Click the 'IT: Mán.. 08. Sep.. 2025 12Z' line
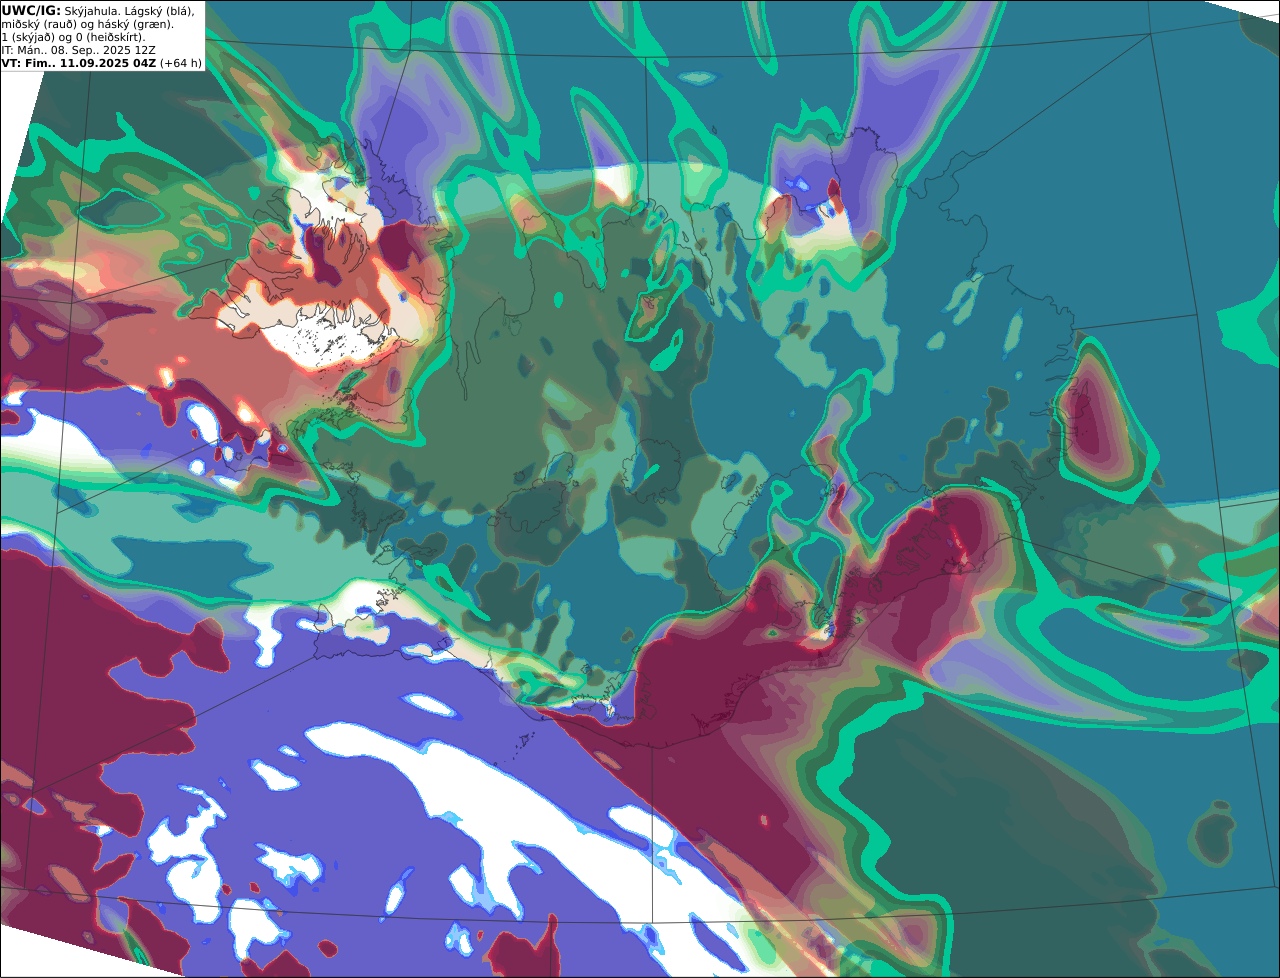 pyautogui.click(x=78, y=49)
